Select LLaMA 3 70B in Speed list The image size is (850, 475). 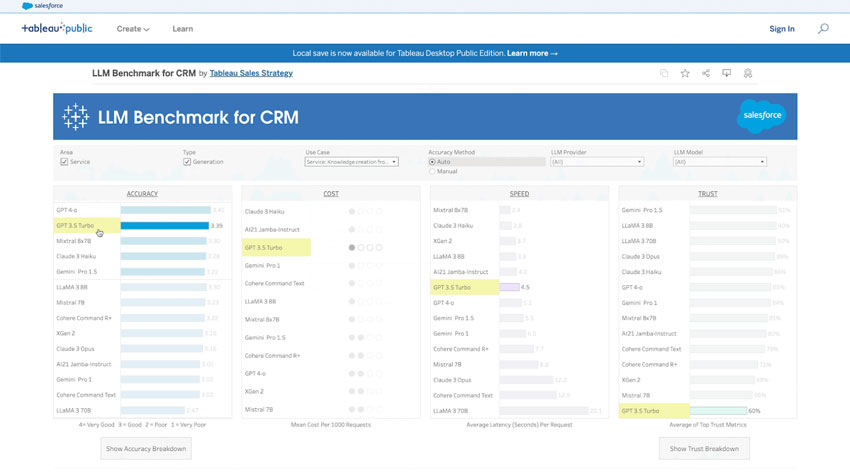[450, 411]
